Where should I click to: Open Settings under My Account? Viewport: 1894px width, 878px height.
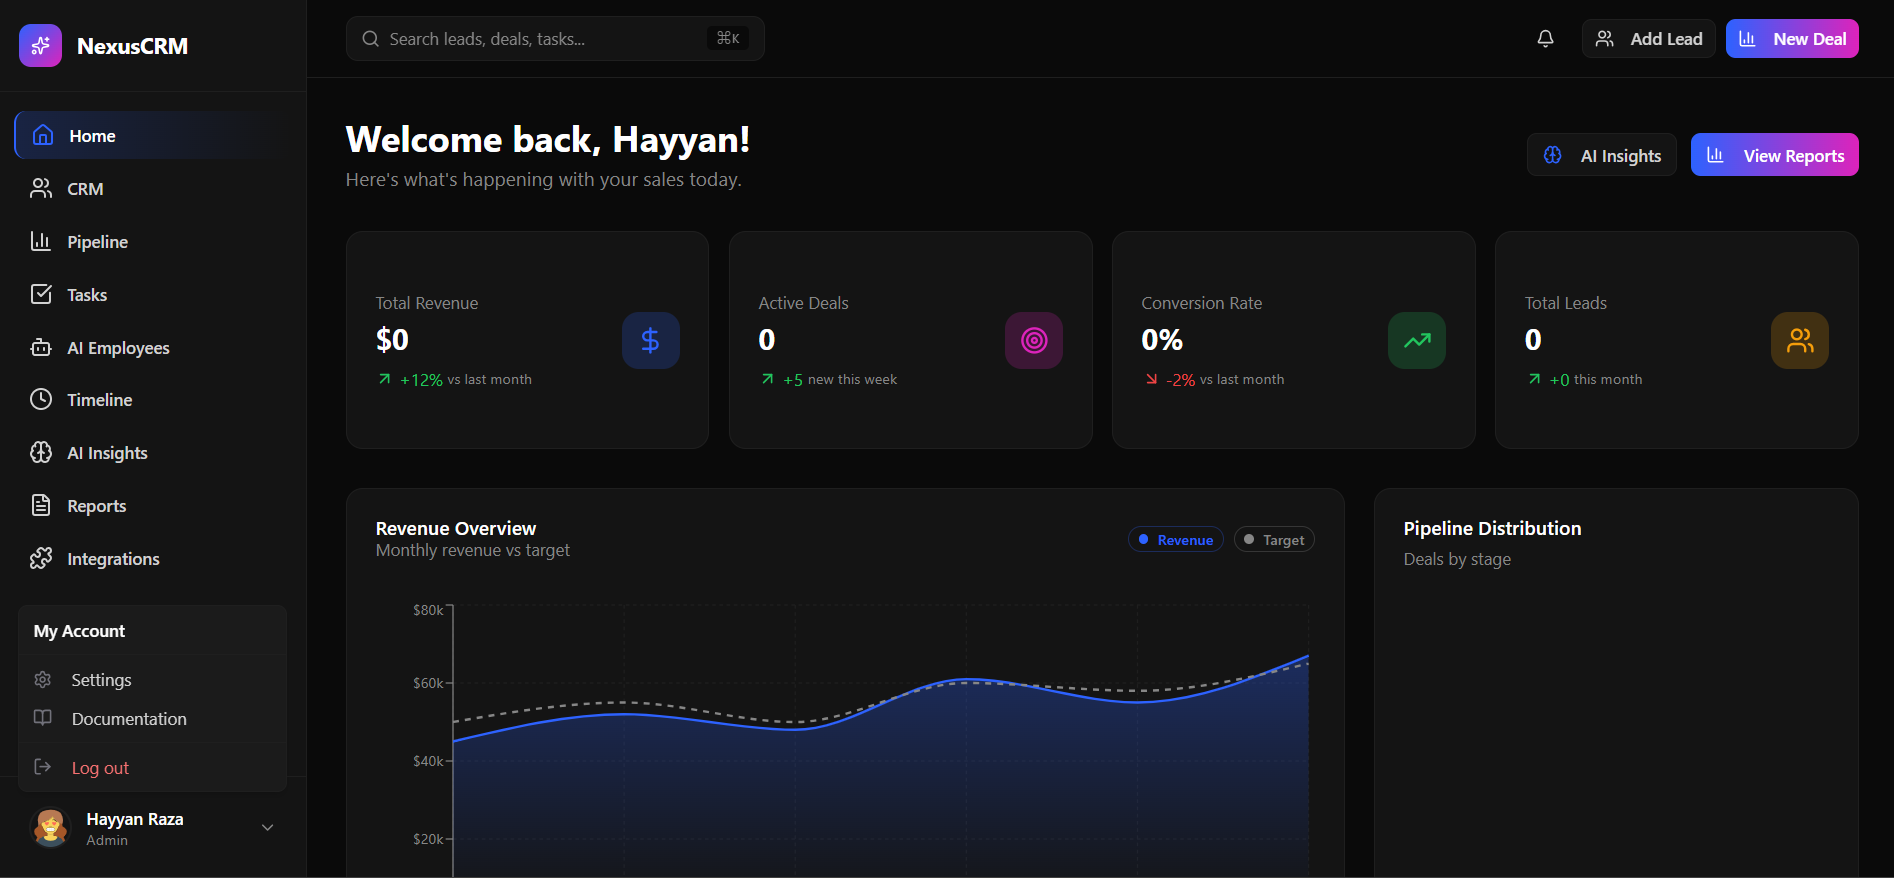[x=152, y=680]
